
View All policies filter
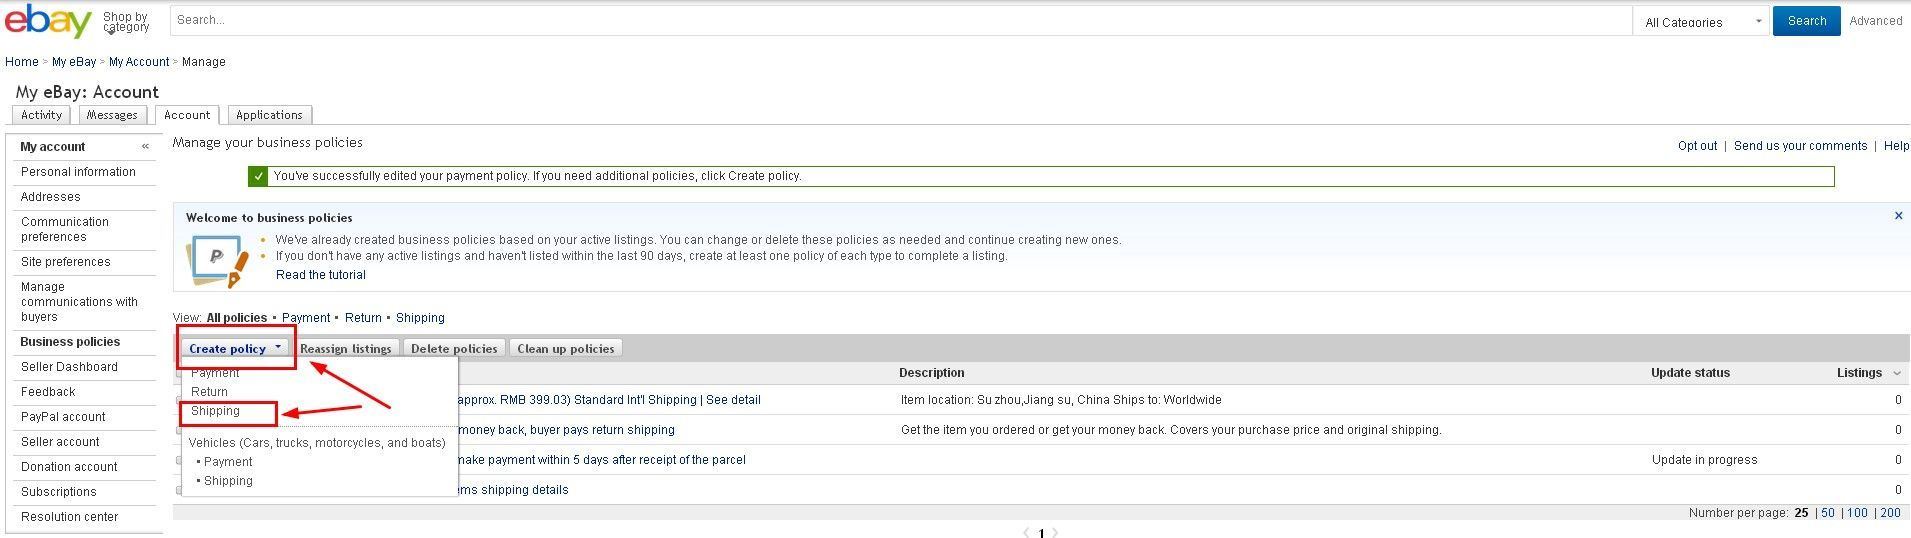(x=237, y=318)
